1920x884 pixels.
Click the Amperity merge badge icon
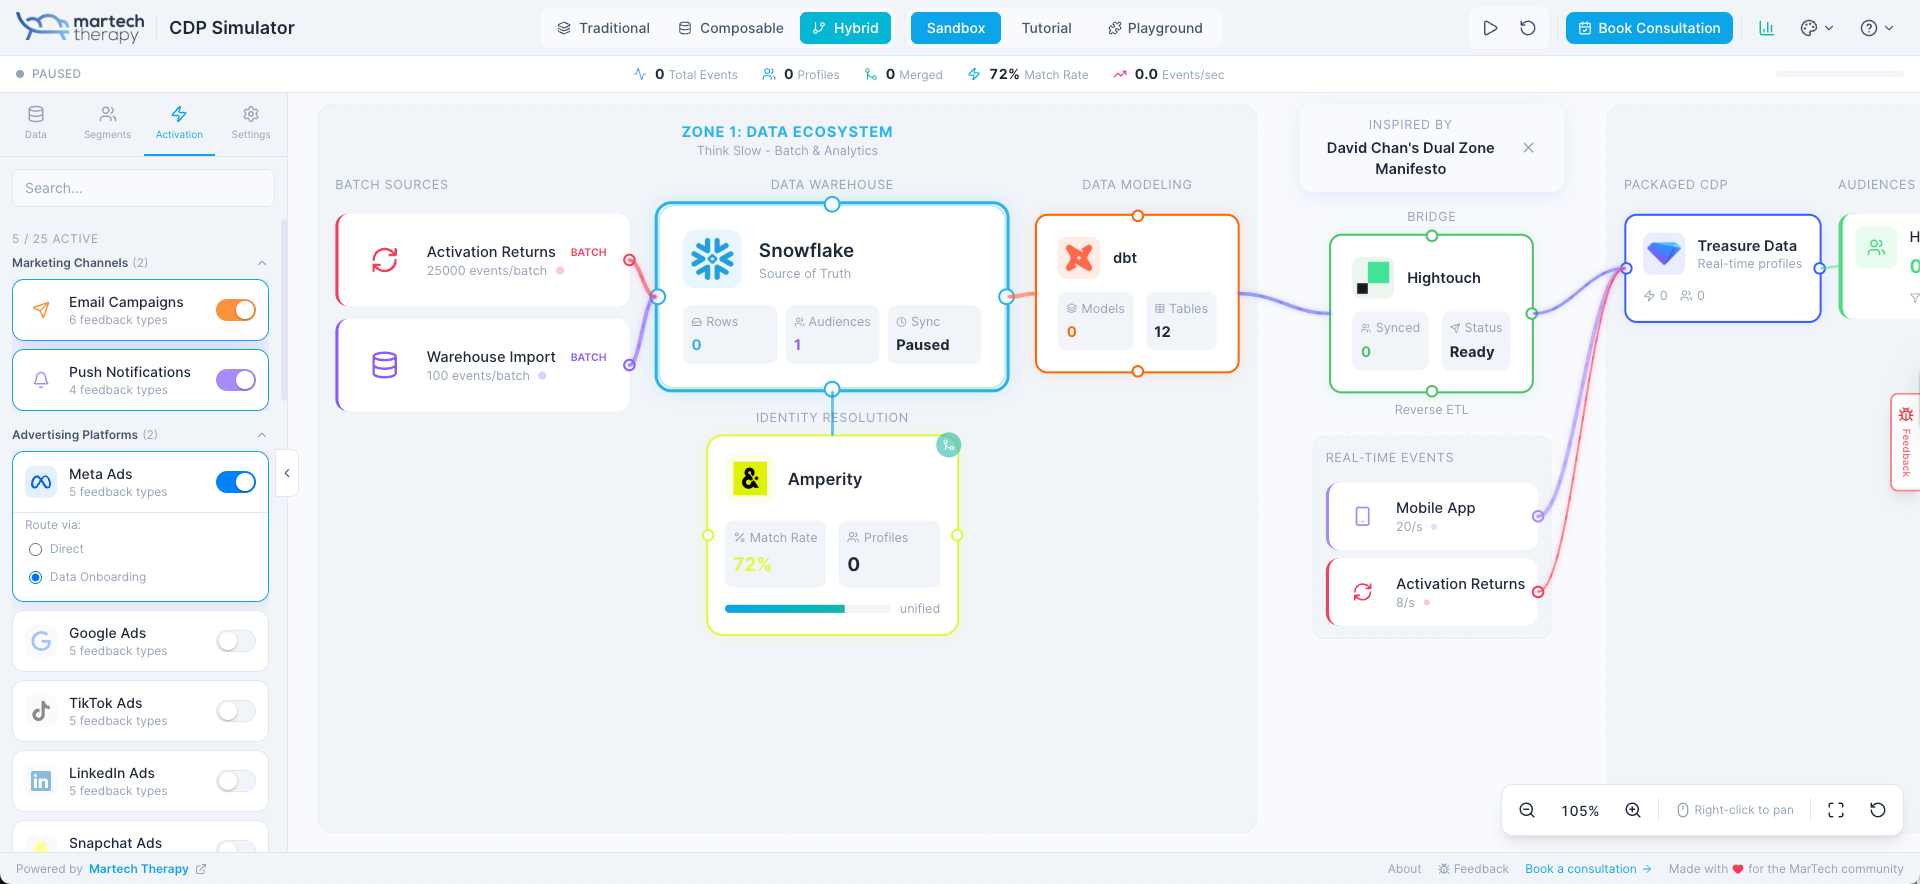click(948, 445)
